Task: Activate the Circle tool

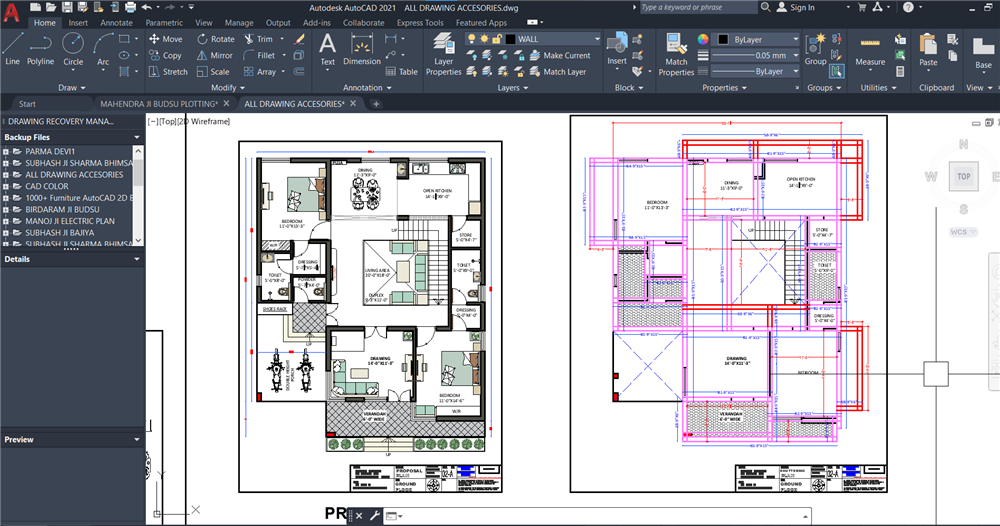Action: (73, 48)
